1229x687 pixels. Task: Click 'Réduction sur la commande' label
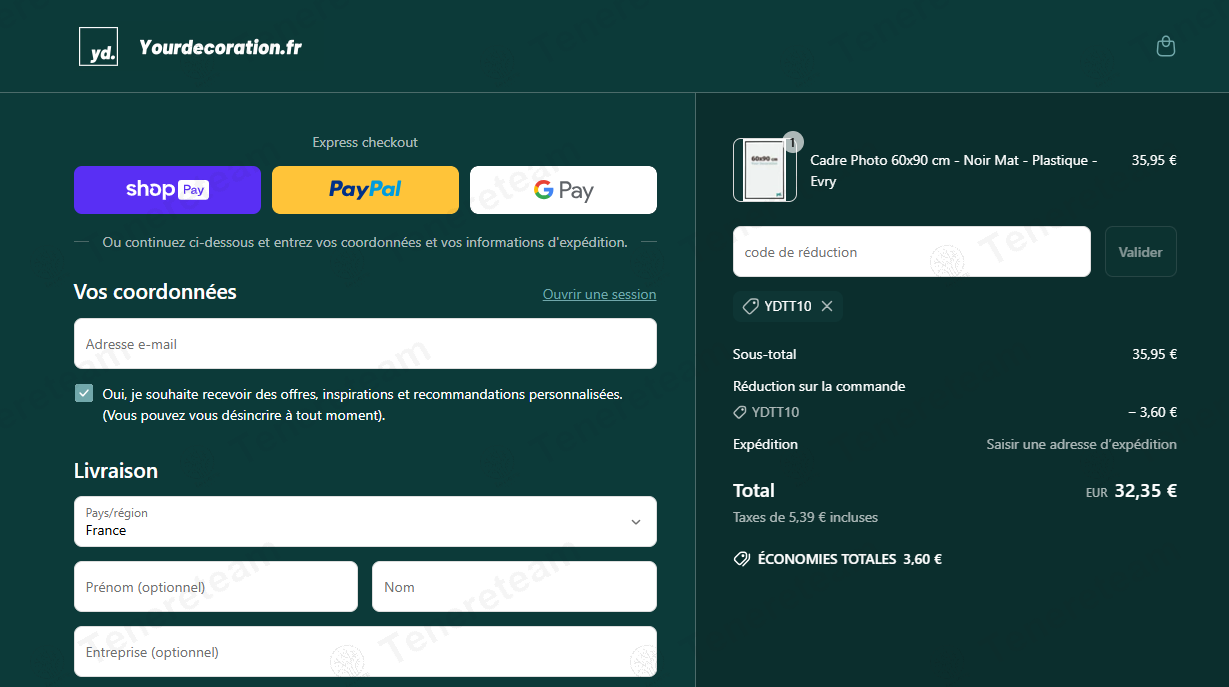tap(819, 386)
